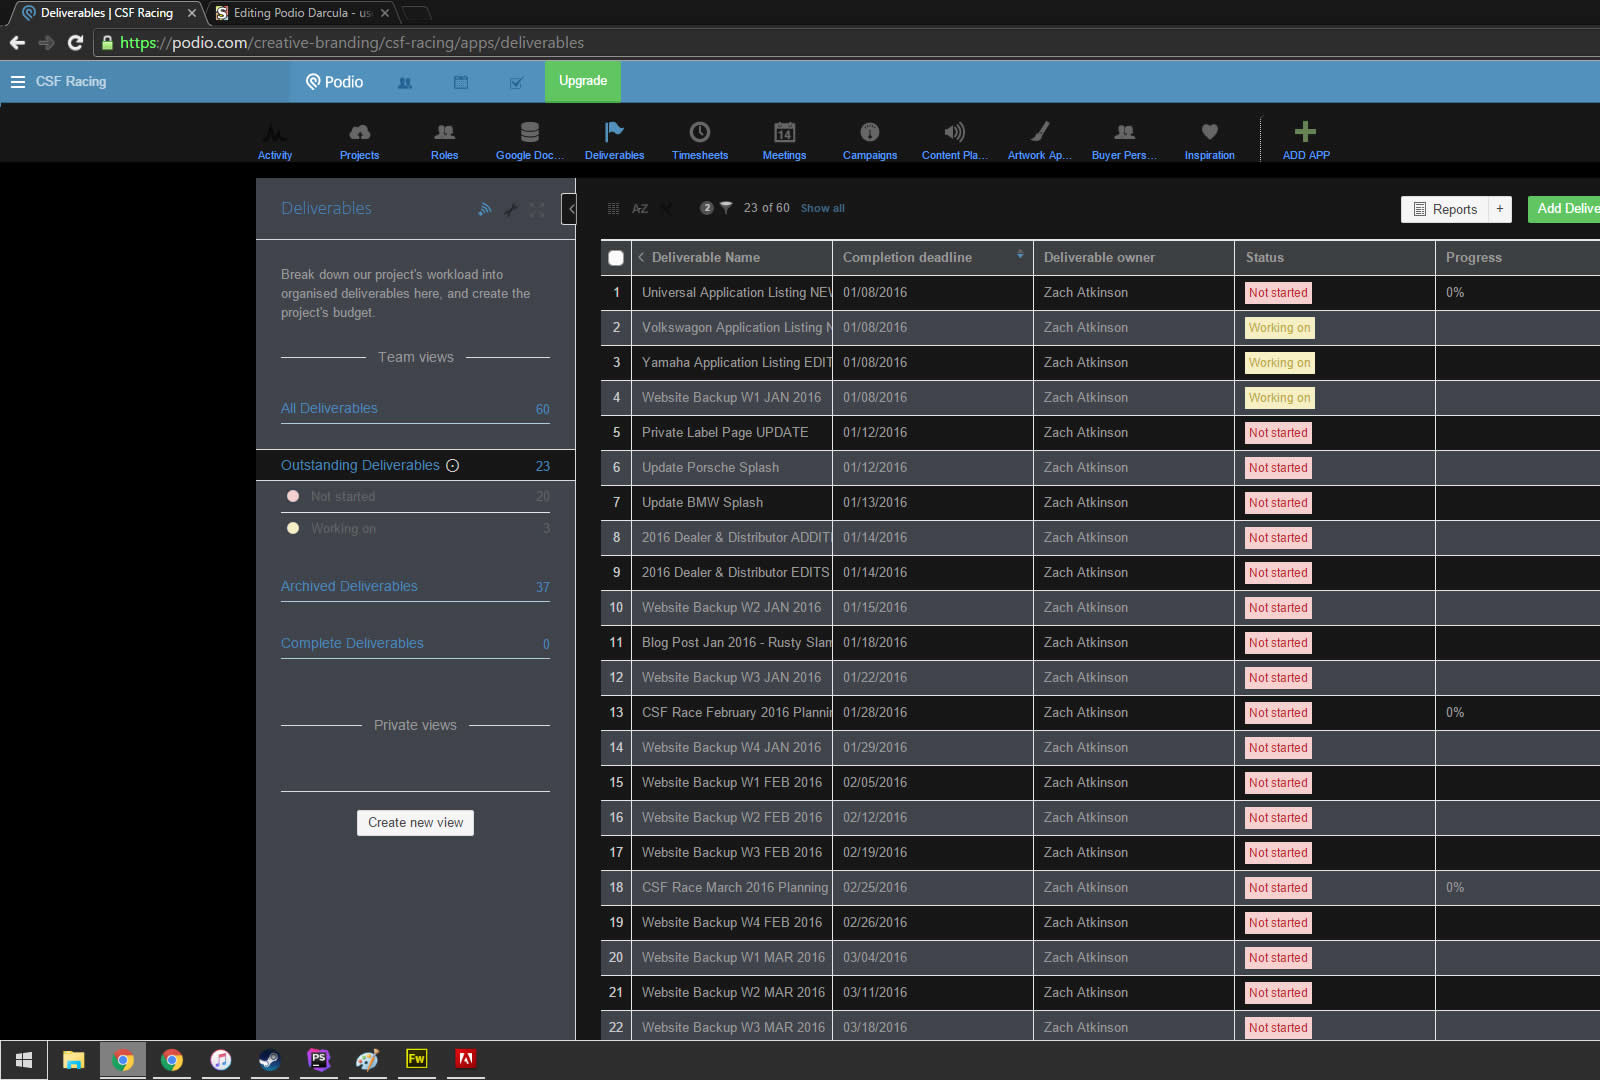Open the contacts icon in top bar
Image resolution: width=1600 pixels, height=1080 pixels.
(405, 82)
